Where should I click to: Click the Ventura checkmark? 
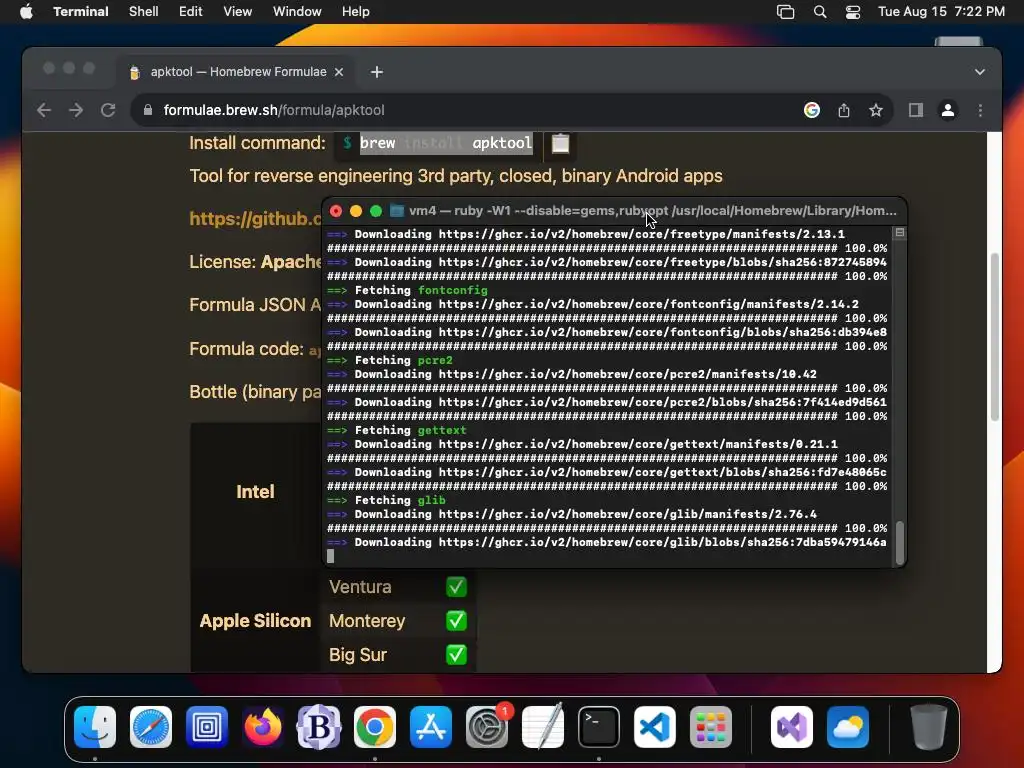coord(456,586)
